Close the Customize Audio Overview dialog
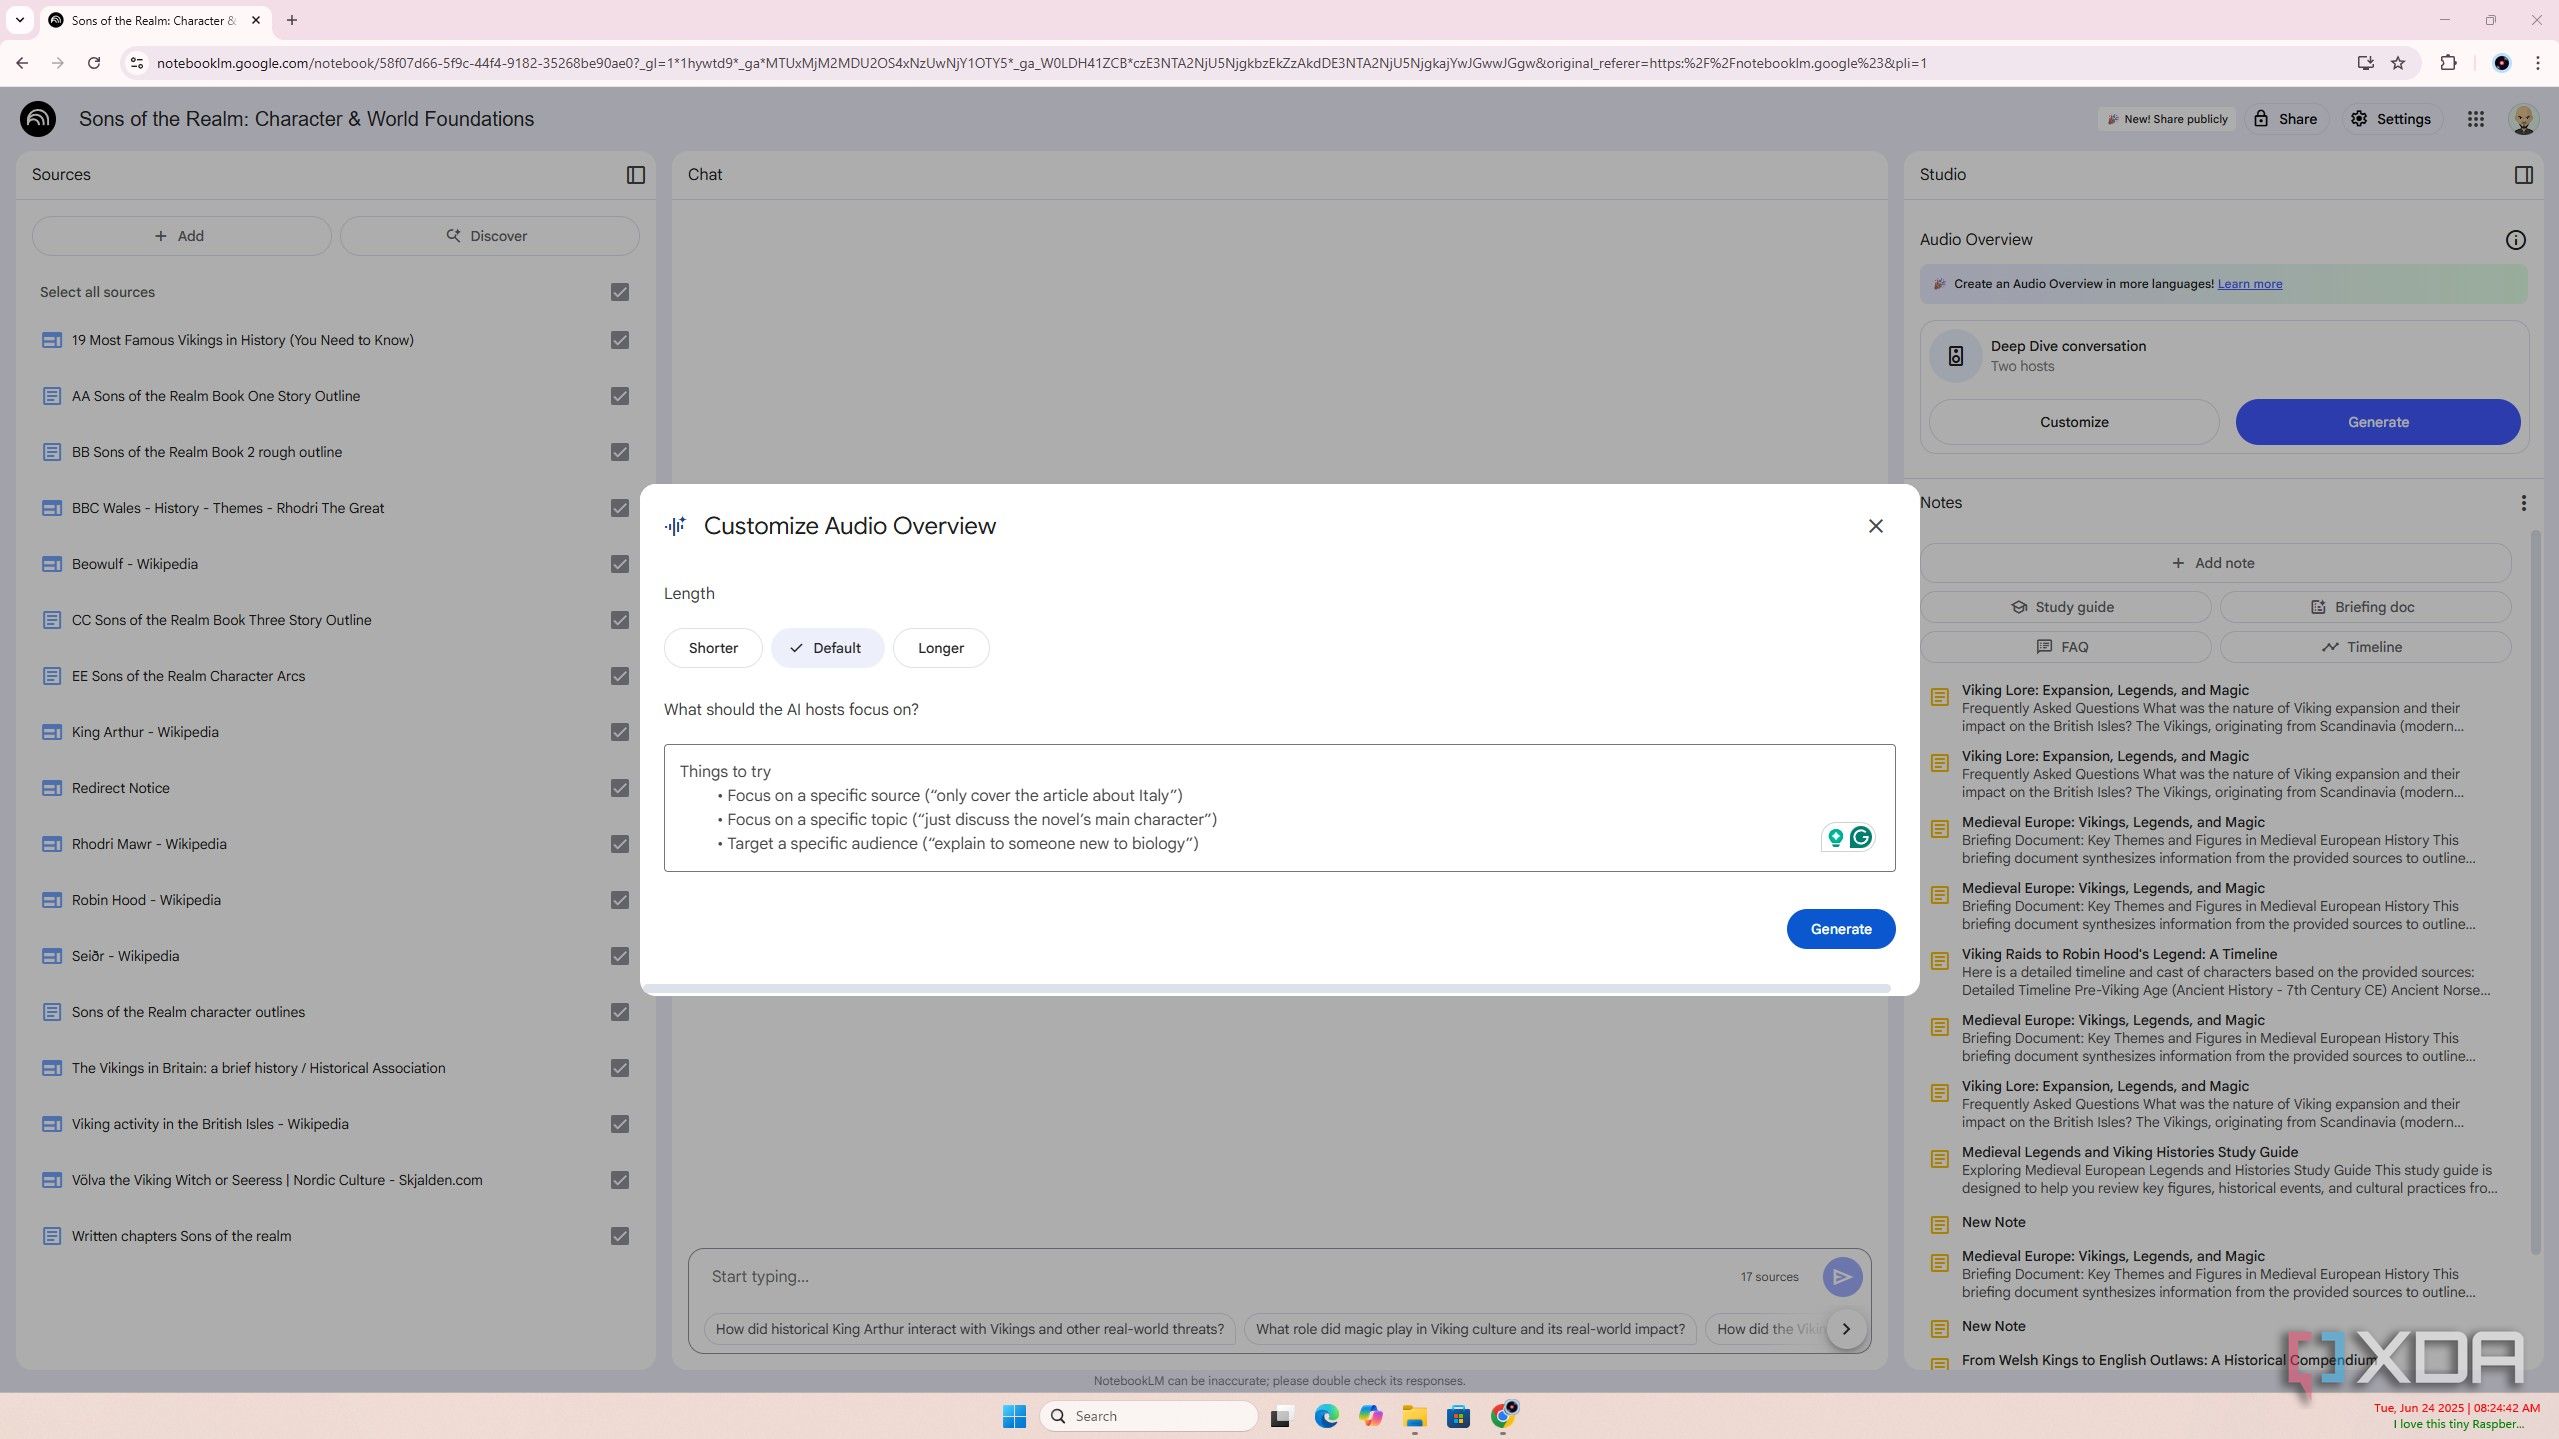The image size is (2559, 1439). (1875, 526)
